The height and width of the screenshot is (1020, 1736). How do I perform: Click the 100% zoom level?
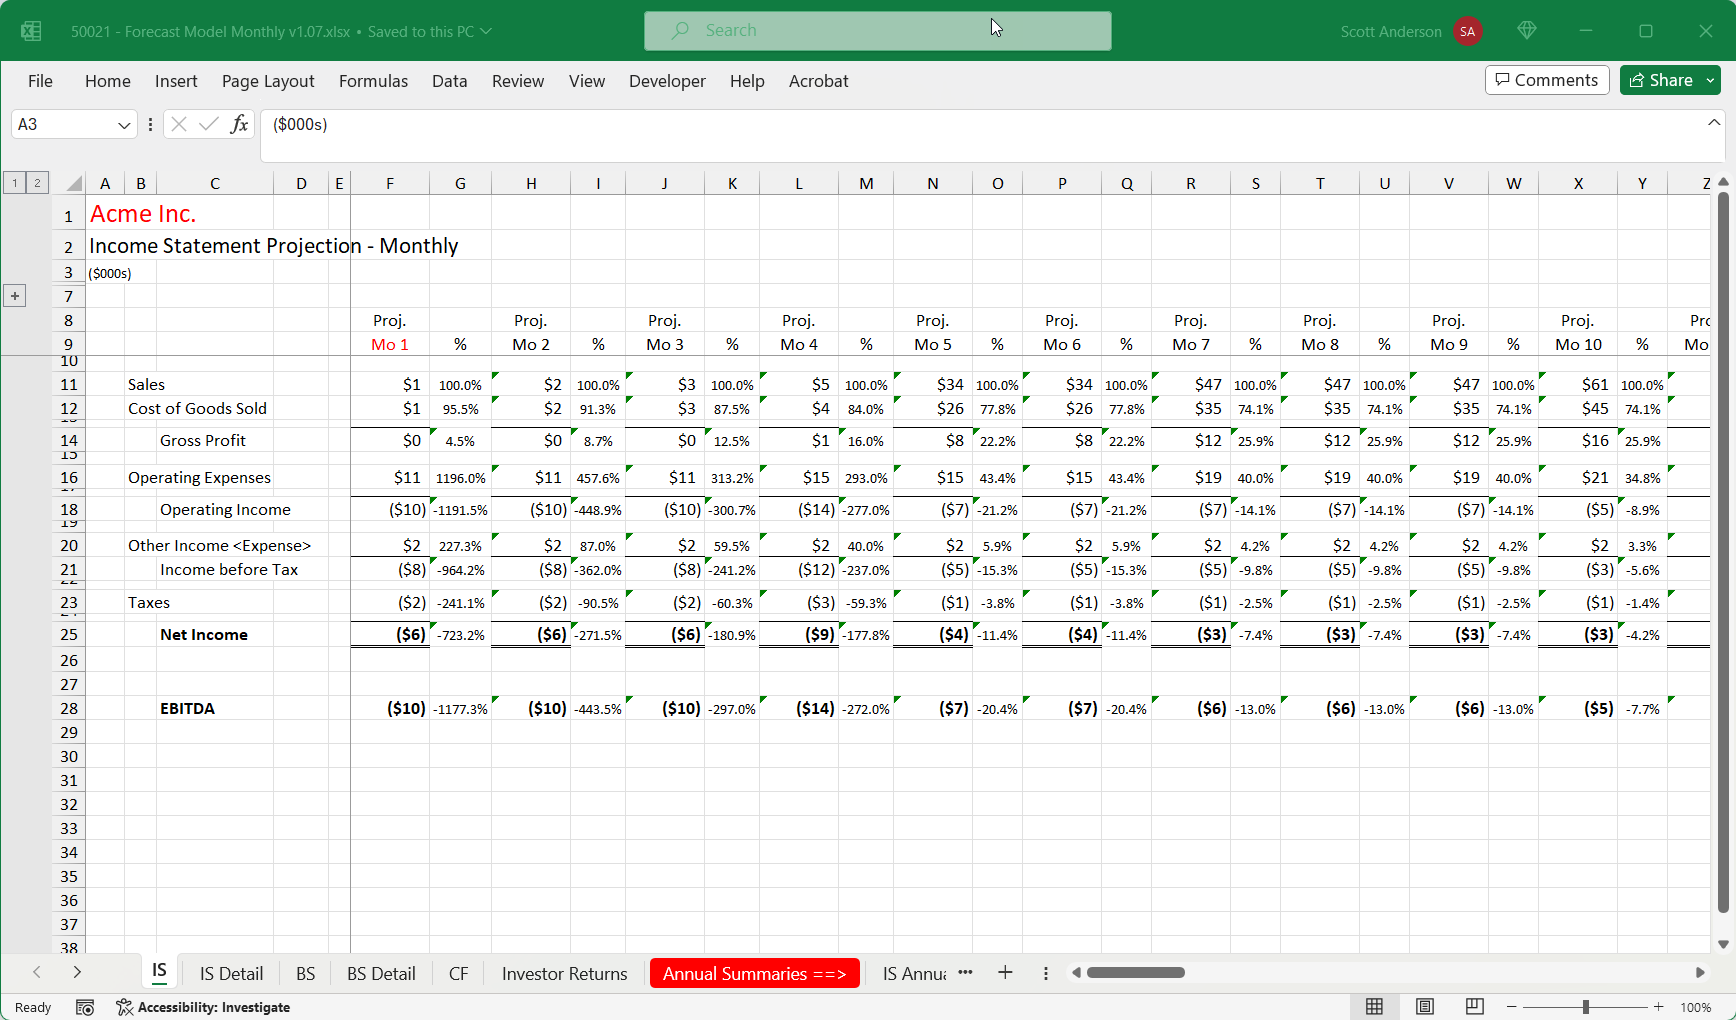1696,1007
